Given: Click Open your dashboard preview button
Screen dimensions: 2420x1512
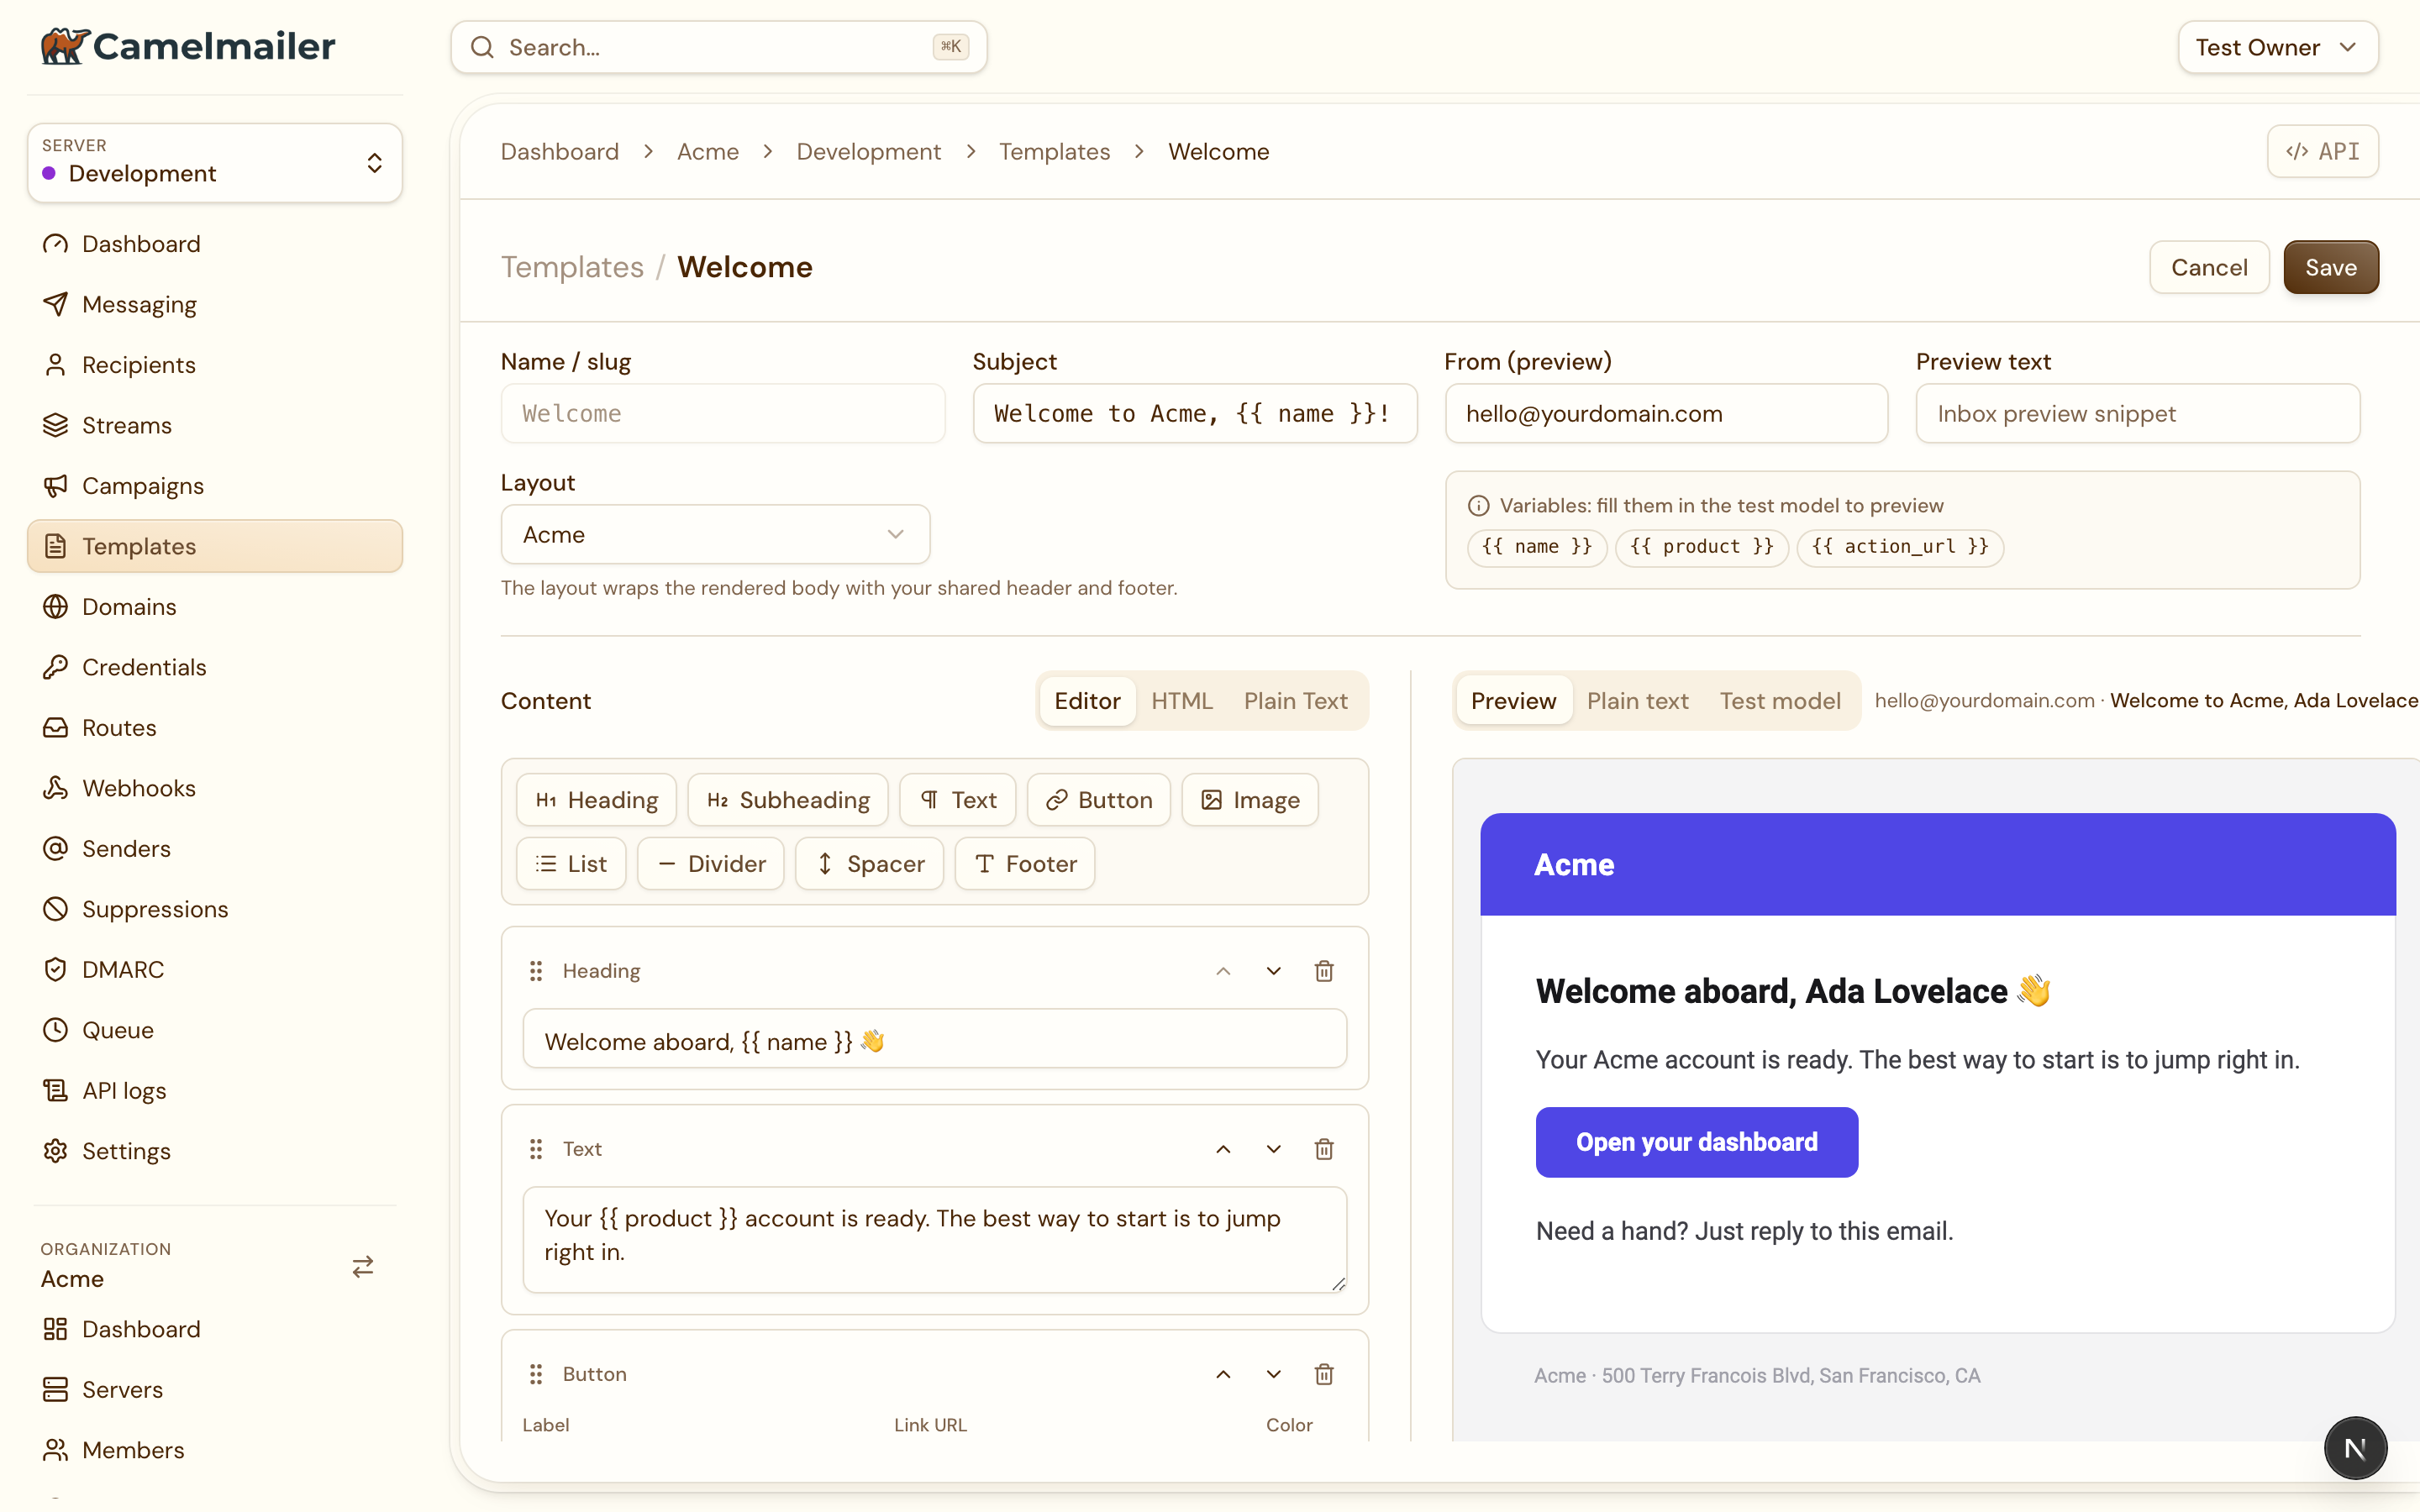Looking at the screenshot, I should pyautogui.click(x=1697, y=1142).
